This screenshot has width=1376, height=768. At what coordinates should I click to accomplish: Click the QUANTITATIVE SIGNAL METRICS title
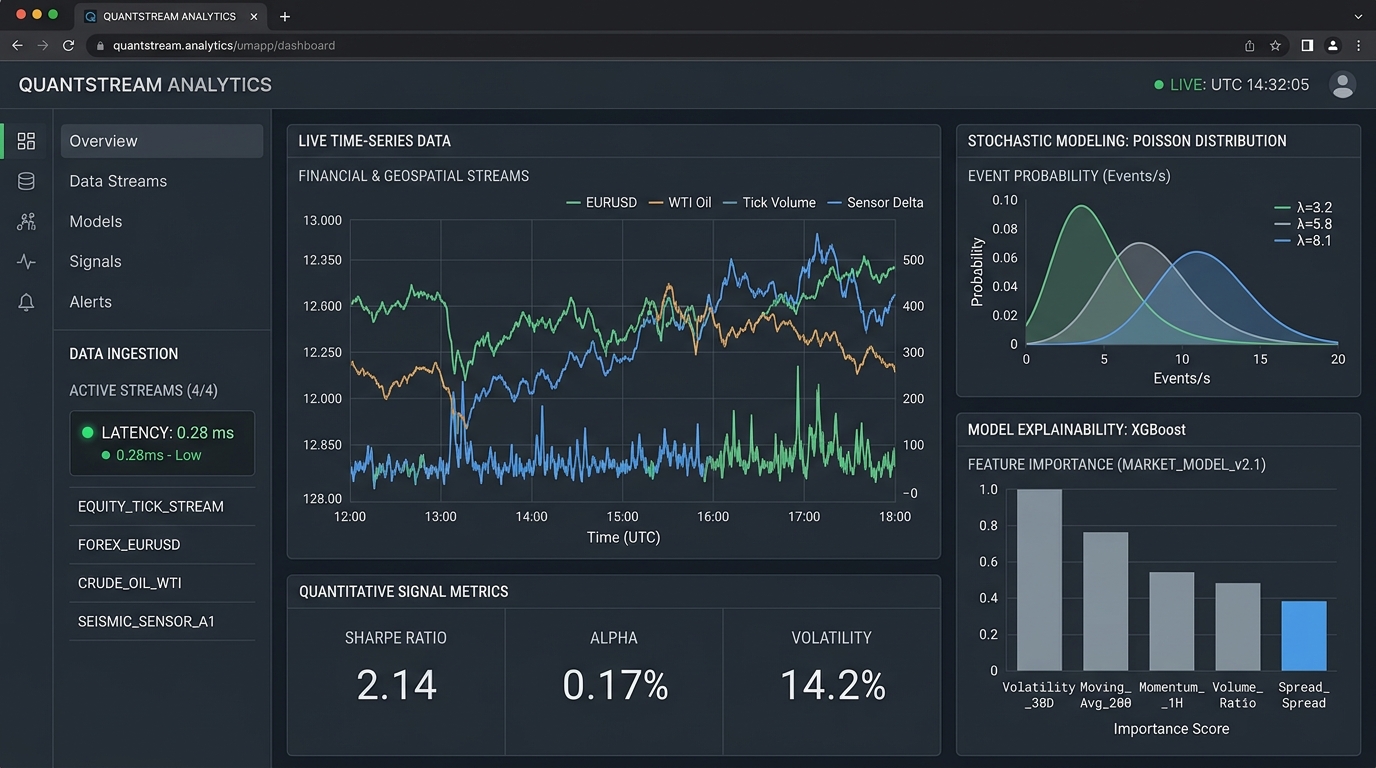(404, 592)
